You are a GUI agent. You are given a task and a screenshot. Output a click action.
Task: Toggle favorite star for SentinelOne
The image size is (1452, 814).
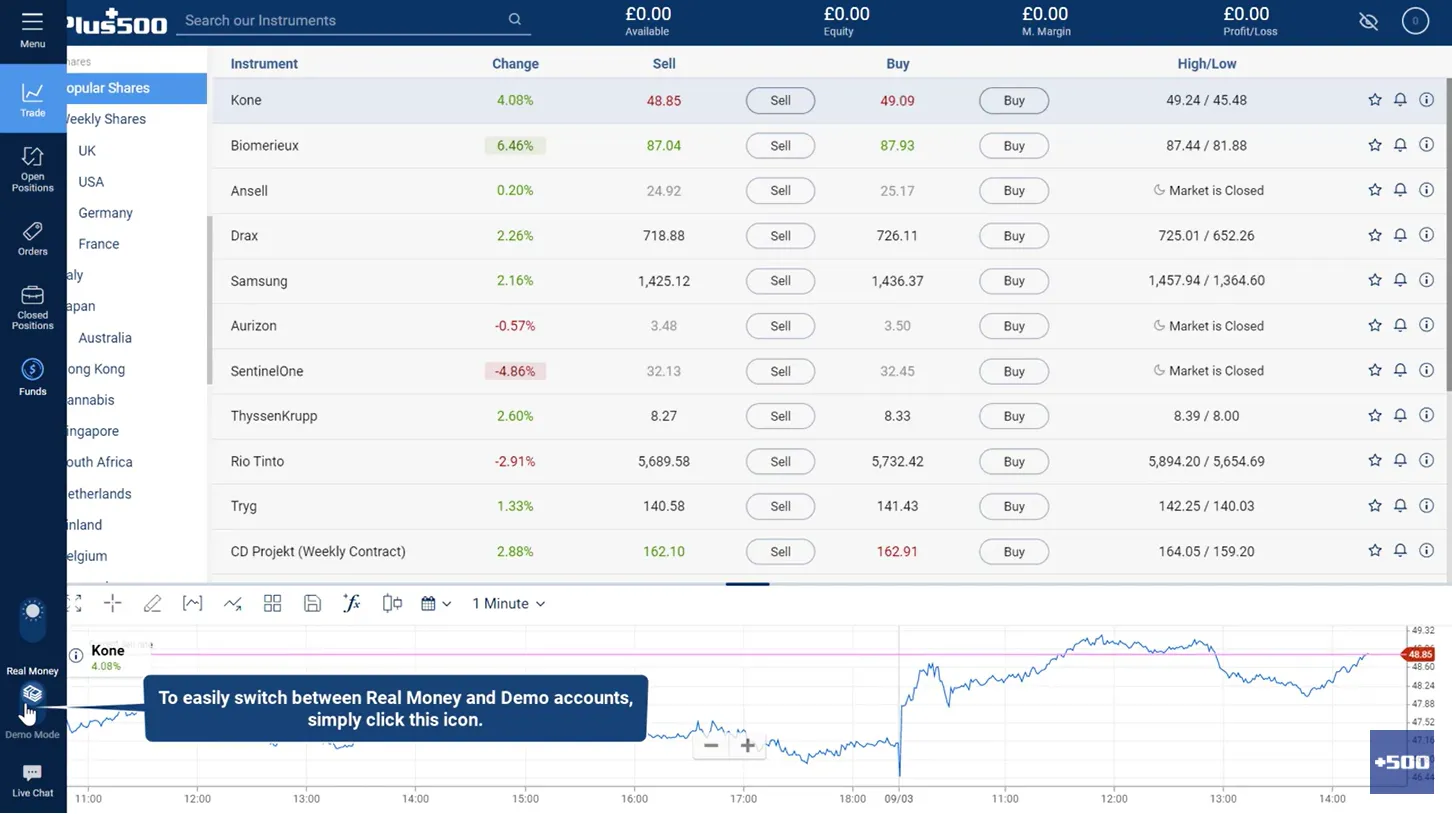coord(1375,371)
